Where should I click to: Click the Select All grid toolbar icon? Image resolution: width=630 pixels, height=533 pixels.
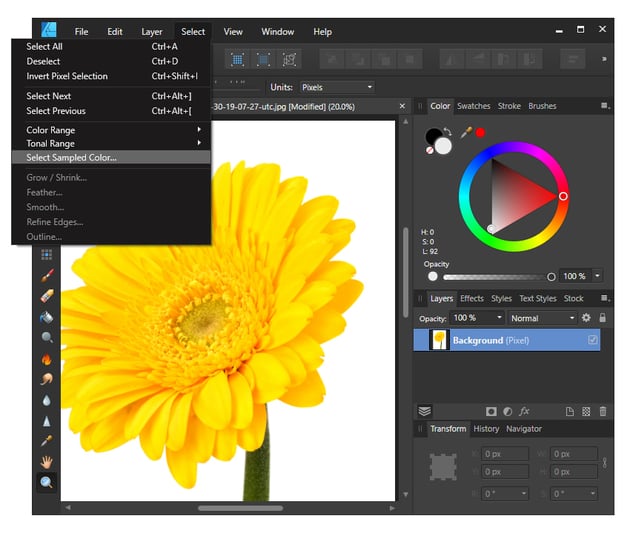pyautogui.click(x=237, y=60)
